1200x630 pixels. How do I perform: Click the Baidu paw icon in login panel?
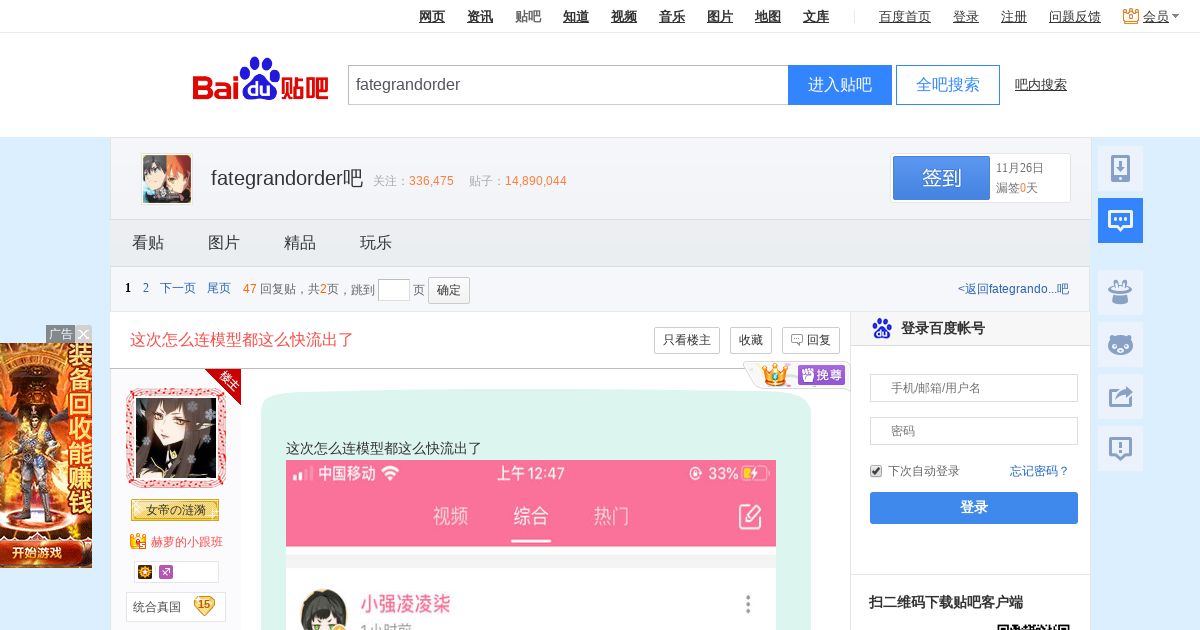[x=882, y=328]
